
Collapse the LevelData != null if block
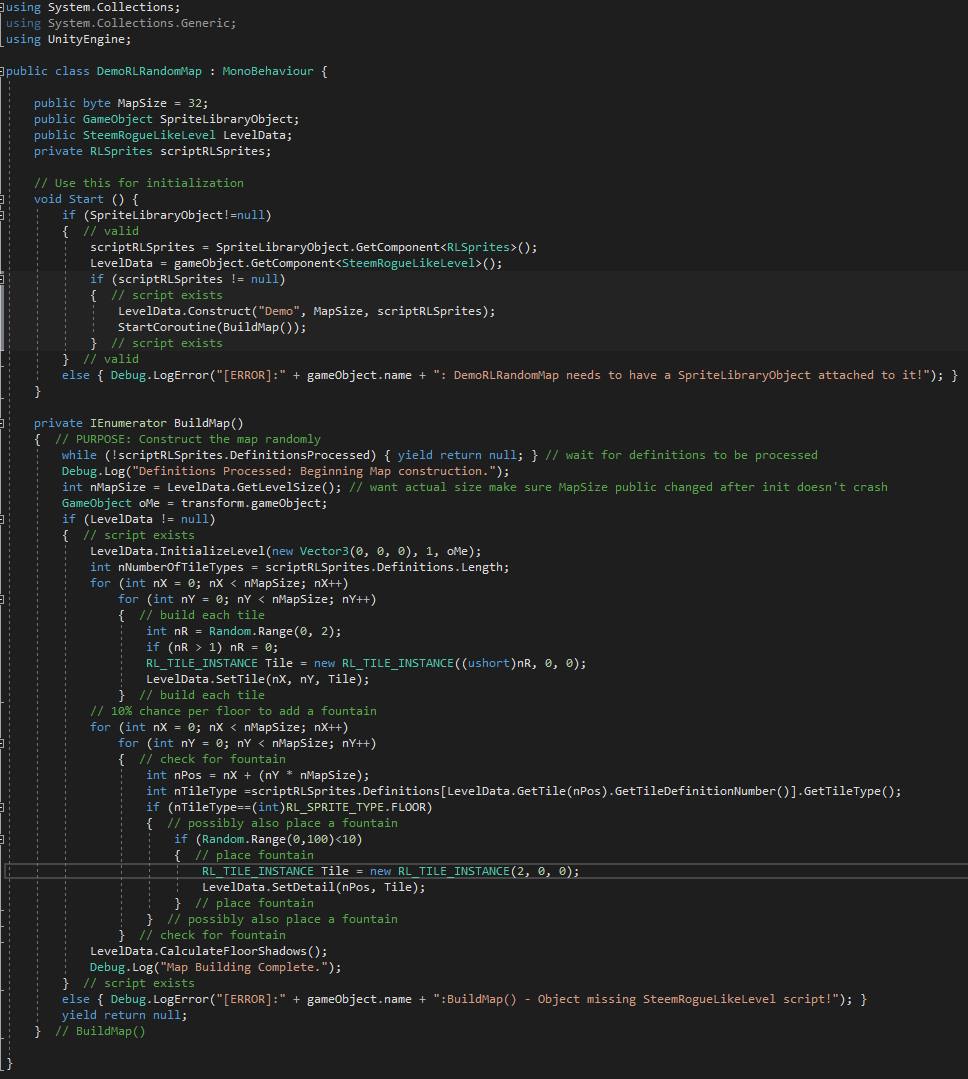click(2, 520)
